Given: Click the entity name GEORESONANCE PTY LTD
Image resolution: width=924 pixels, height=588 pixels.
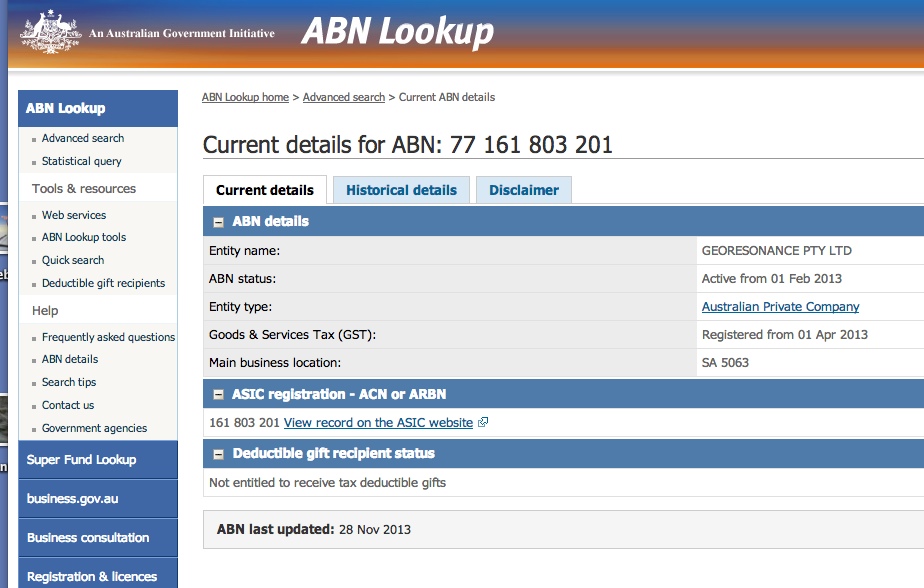Looking at the screenshot, I should point(777,250).
